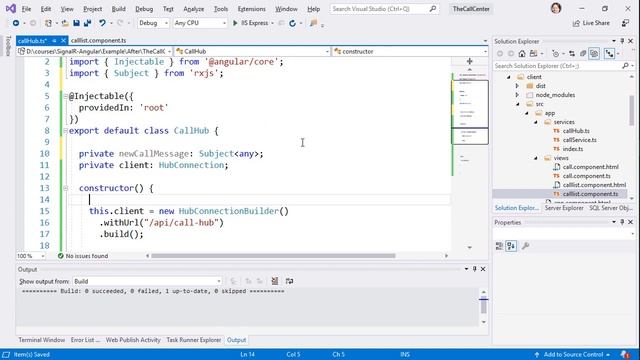Click the Solution Explorer search magnifier icon
This screenshot has height=360, width=640.
click(x=625, y=66)
